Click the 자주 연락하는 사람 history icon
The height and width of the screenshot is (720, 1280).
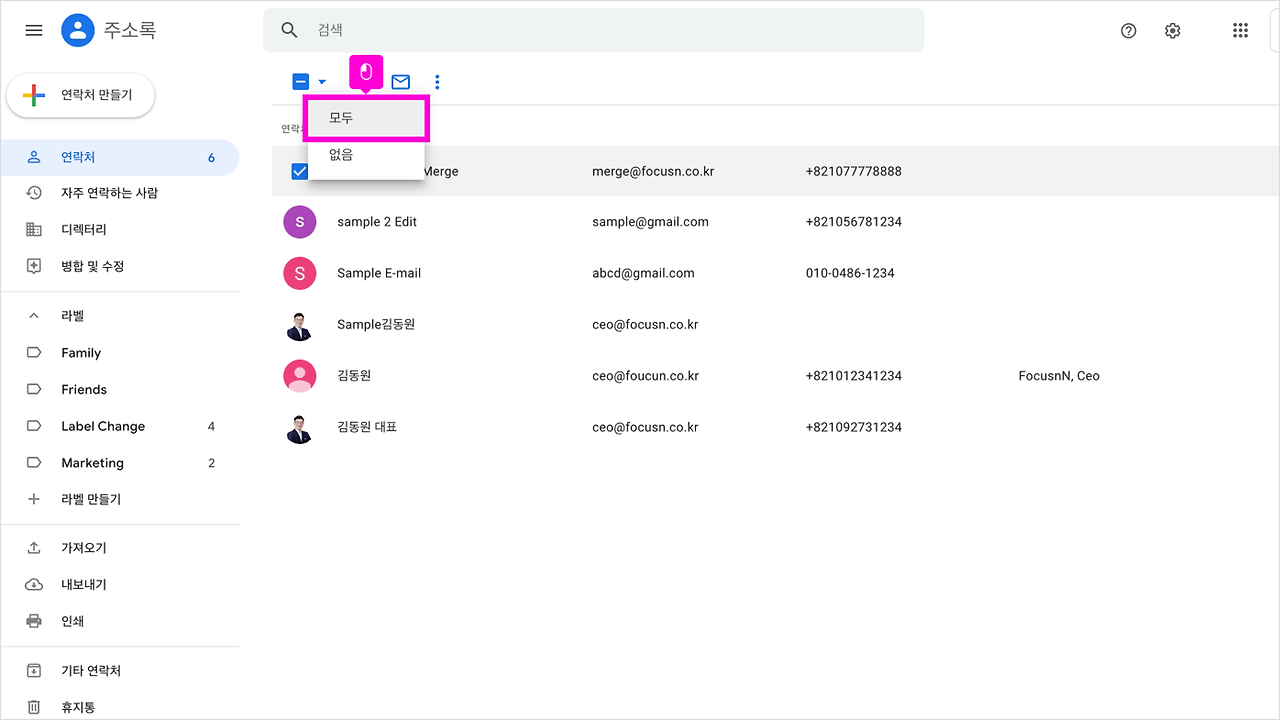(x=34, y=193)
